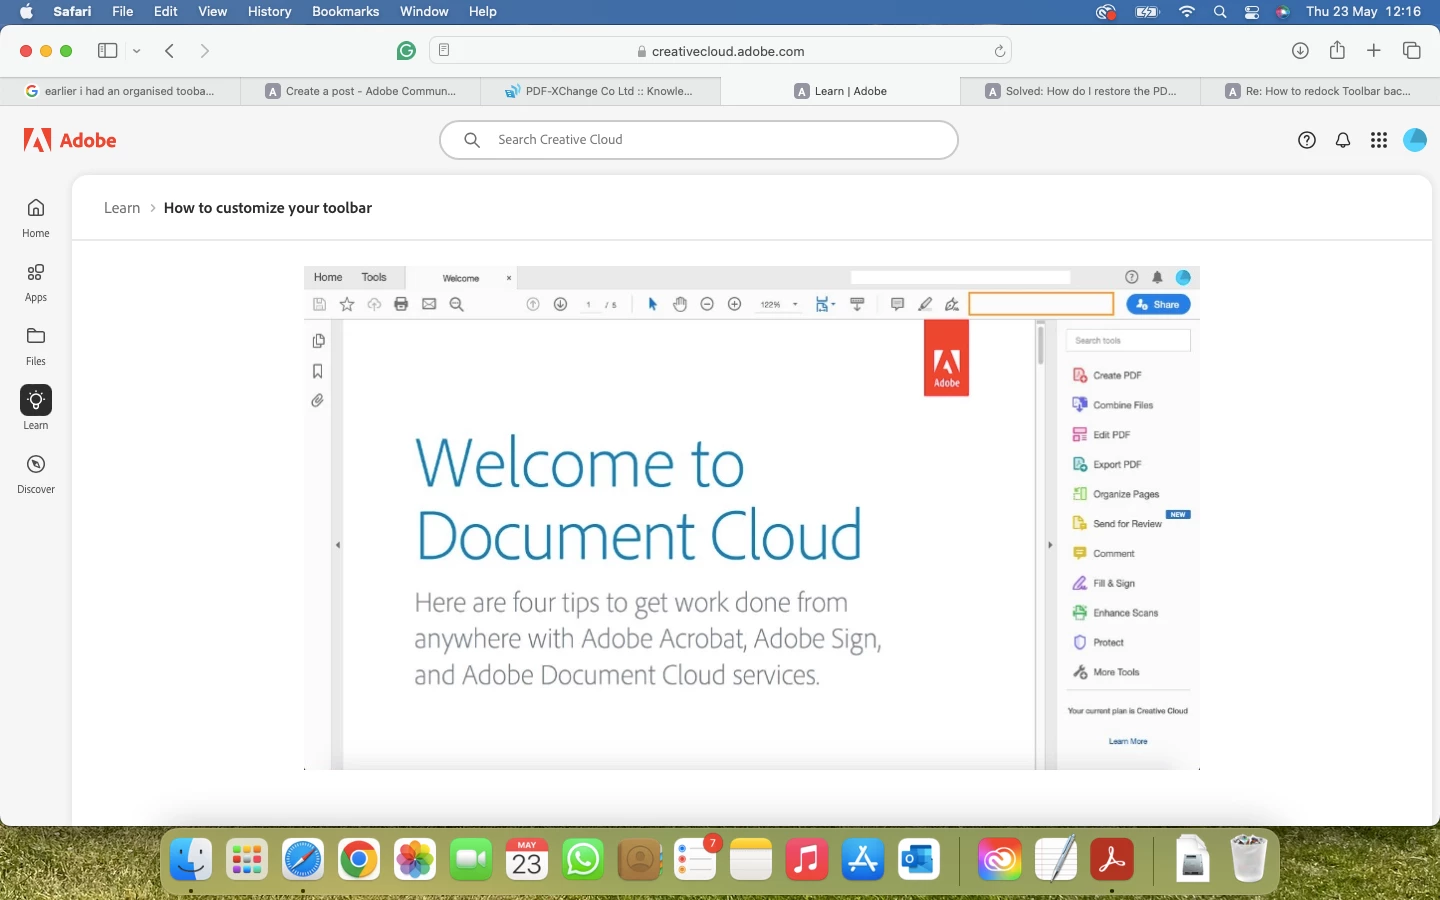Go to Home in Adobe sidebar
The height and width of the screenshot is (900, 1440).
(x=36, y=218)
